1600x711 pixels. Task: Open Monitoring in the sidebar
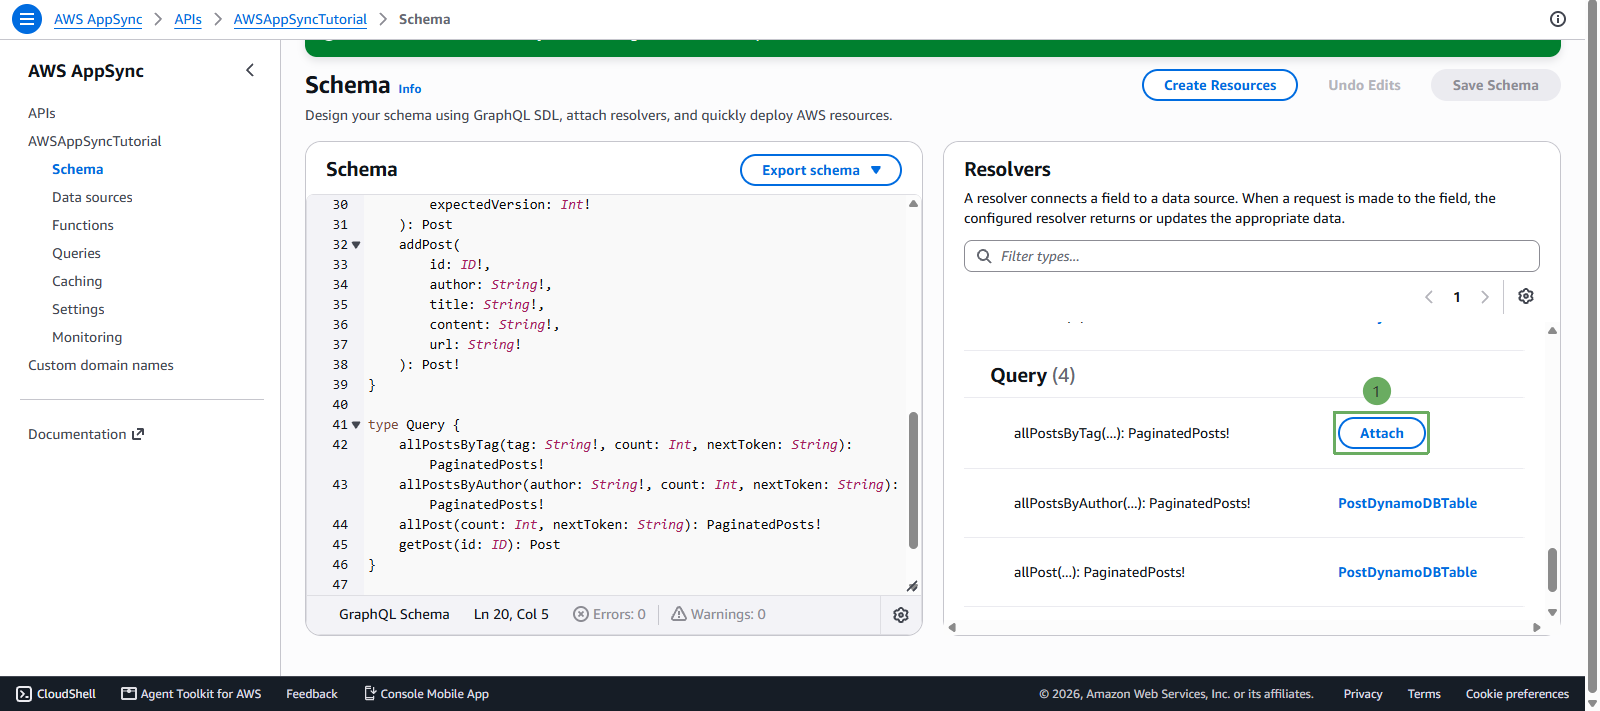[87, 337]
